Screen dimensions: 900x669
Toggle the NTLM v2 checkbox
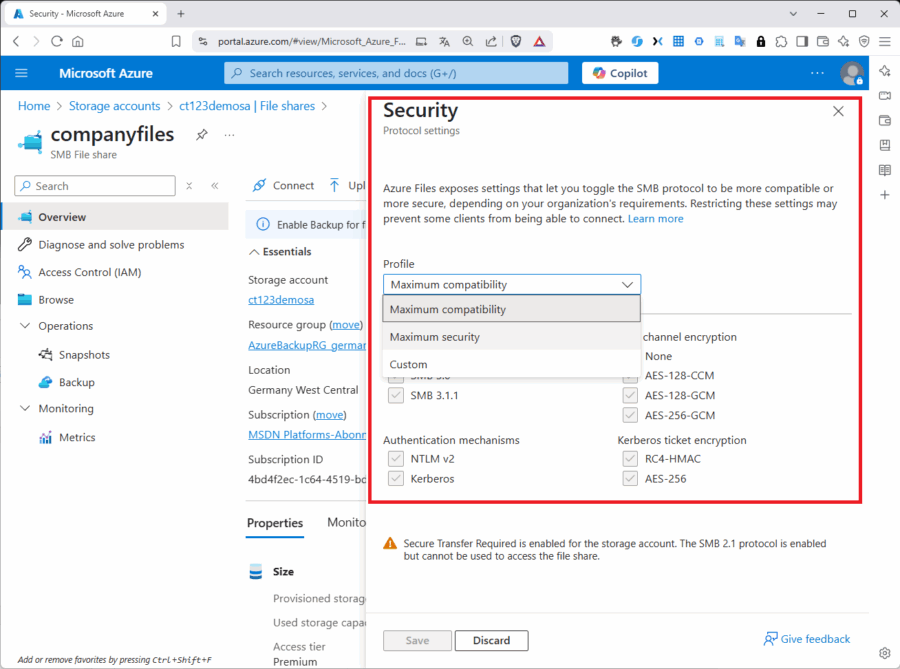395,458
